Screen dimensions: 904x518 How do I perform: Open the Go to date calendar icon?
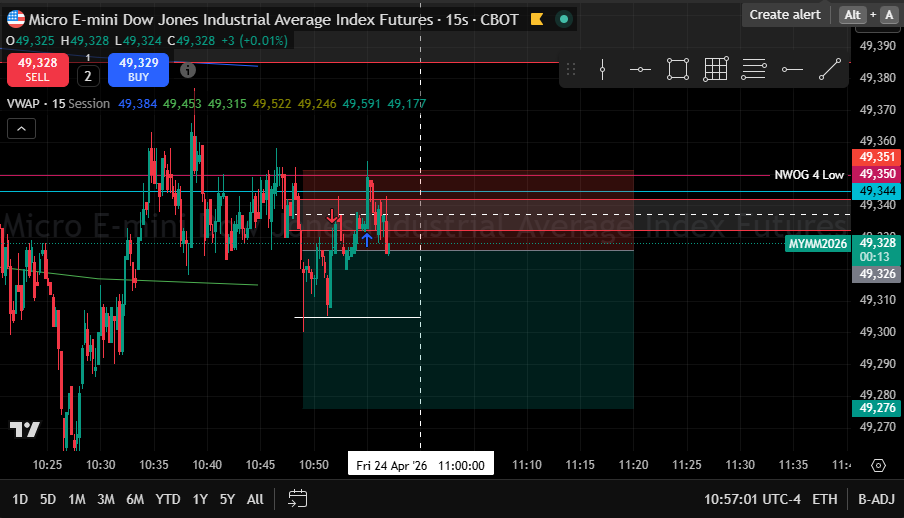pyautogui.click(x=297, y=499)
